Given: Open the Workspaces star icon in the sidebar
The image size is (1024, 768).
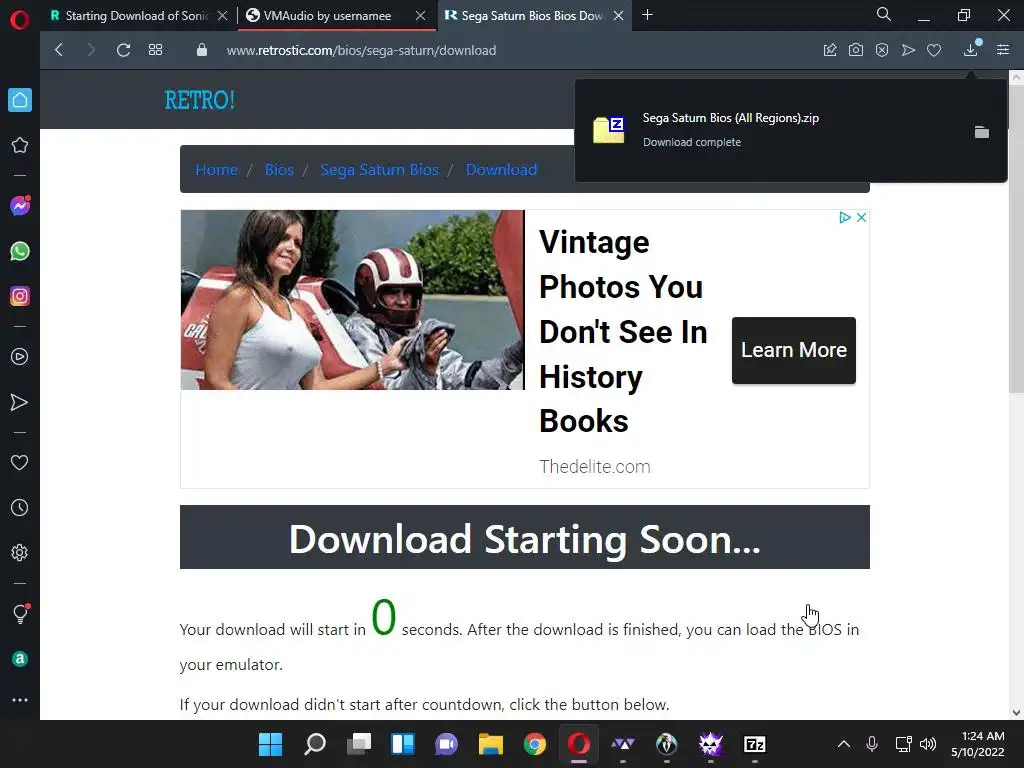Looking at the screenshot, I should 20,145.
